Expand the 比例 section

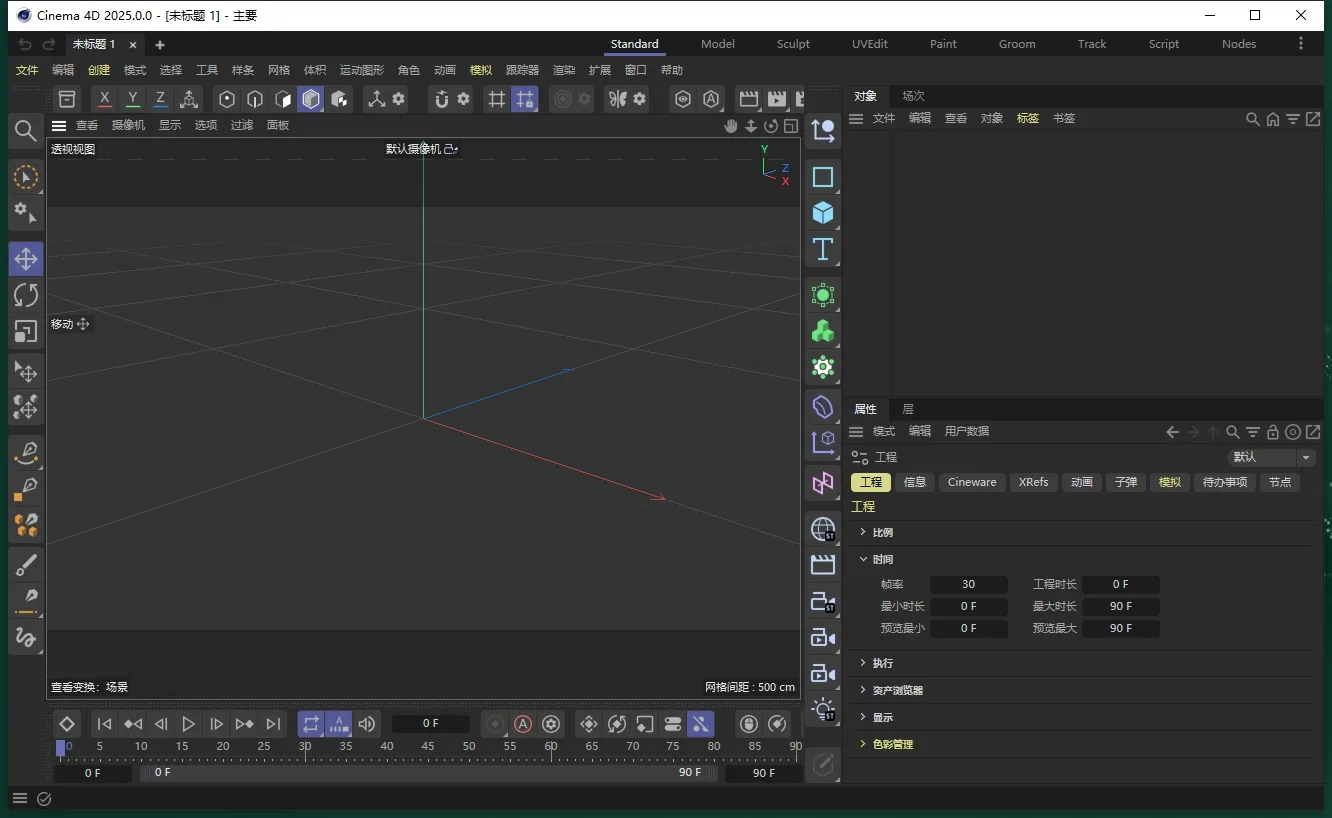(882, 532)
